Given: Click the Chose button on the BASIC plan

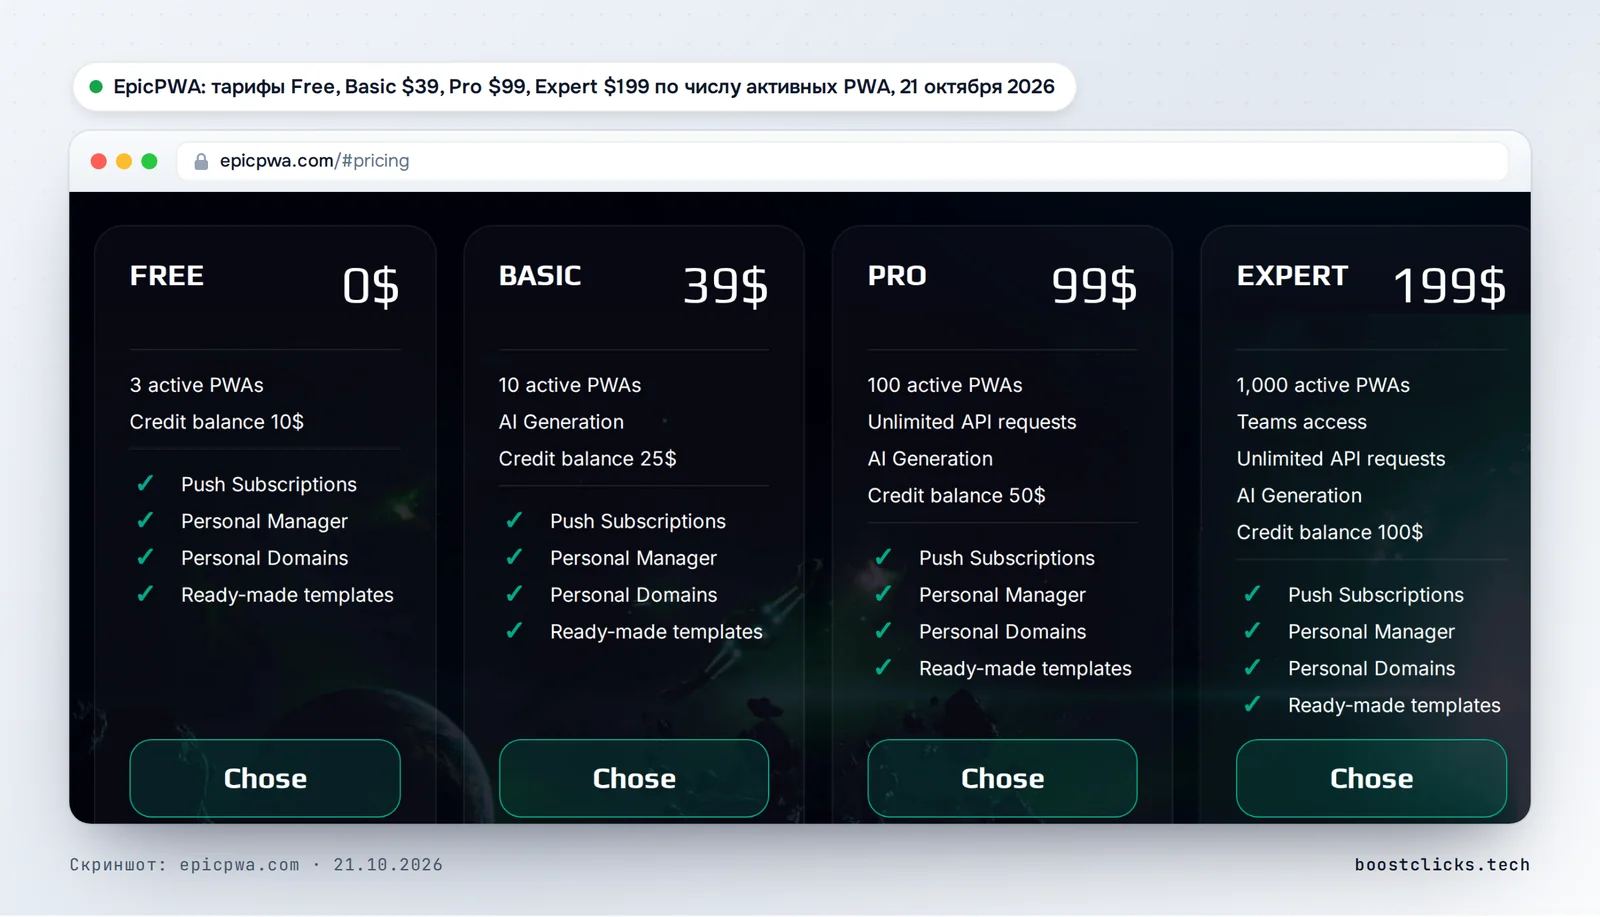Looking at the screenshot, I should pyautogui.click(x=634, y=778).
